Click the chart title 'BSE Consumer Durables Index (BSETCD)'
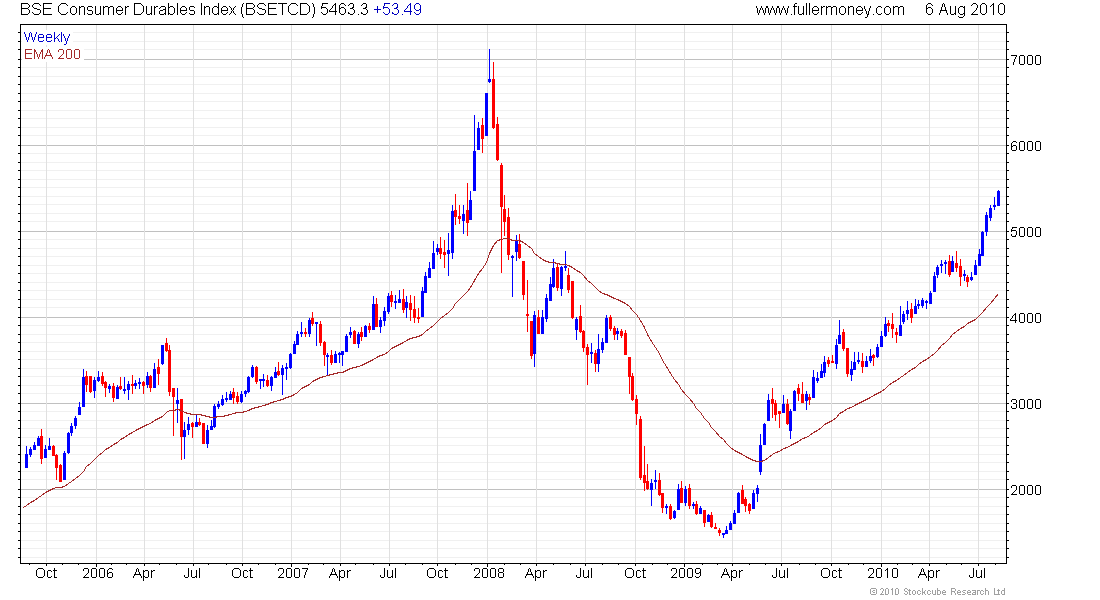This screenshot has width=1100, height=600. tap(168, 10)
